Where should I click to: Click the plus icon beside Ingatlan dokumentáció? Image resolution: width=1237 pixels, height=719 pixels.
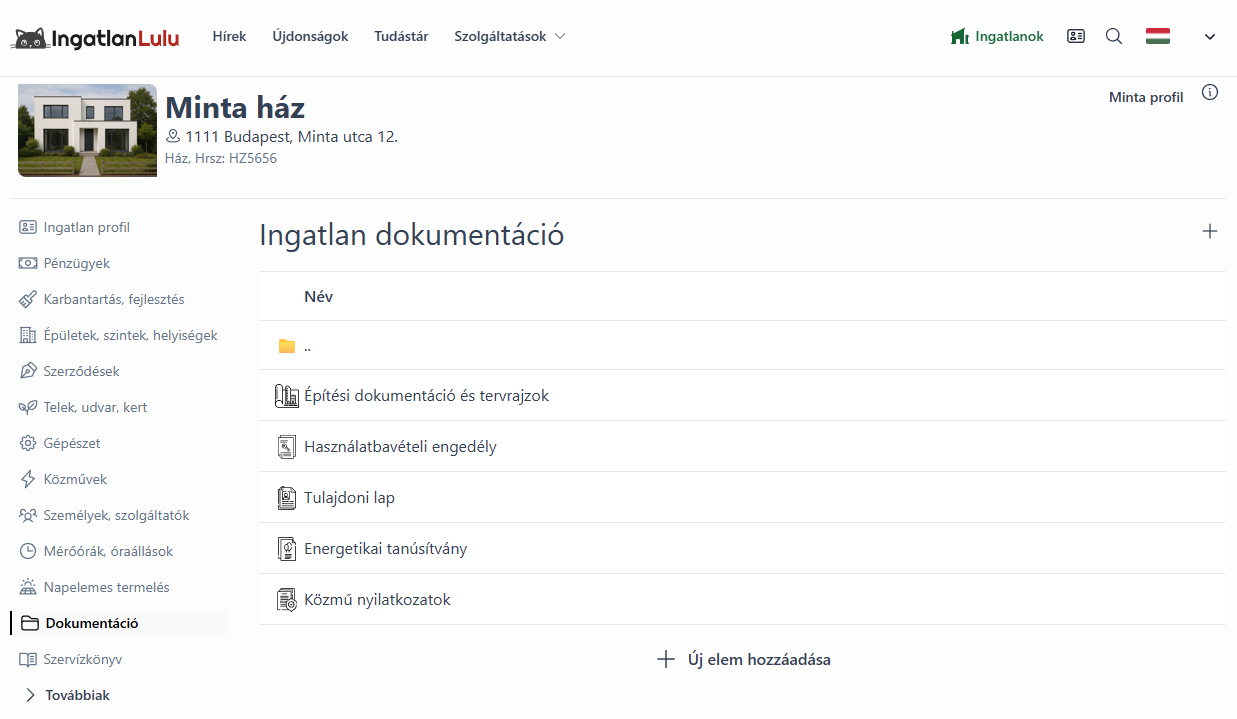(x=1210, y=231)
